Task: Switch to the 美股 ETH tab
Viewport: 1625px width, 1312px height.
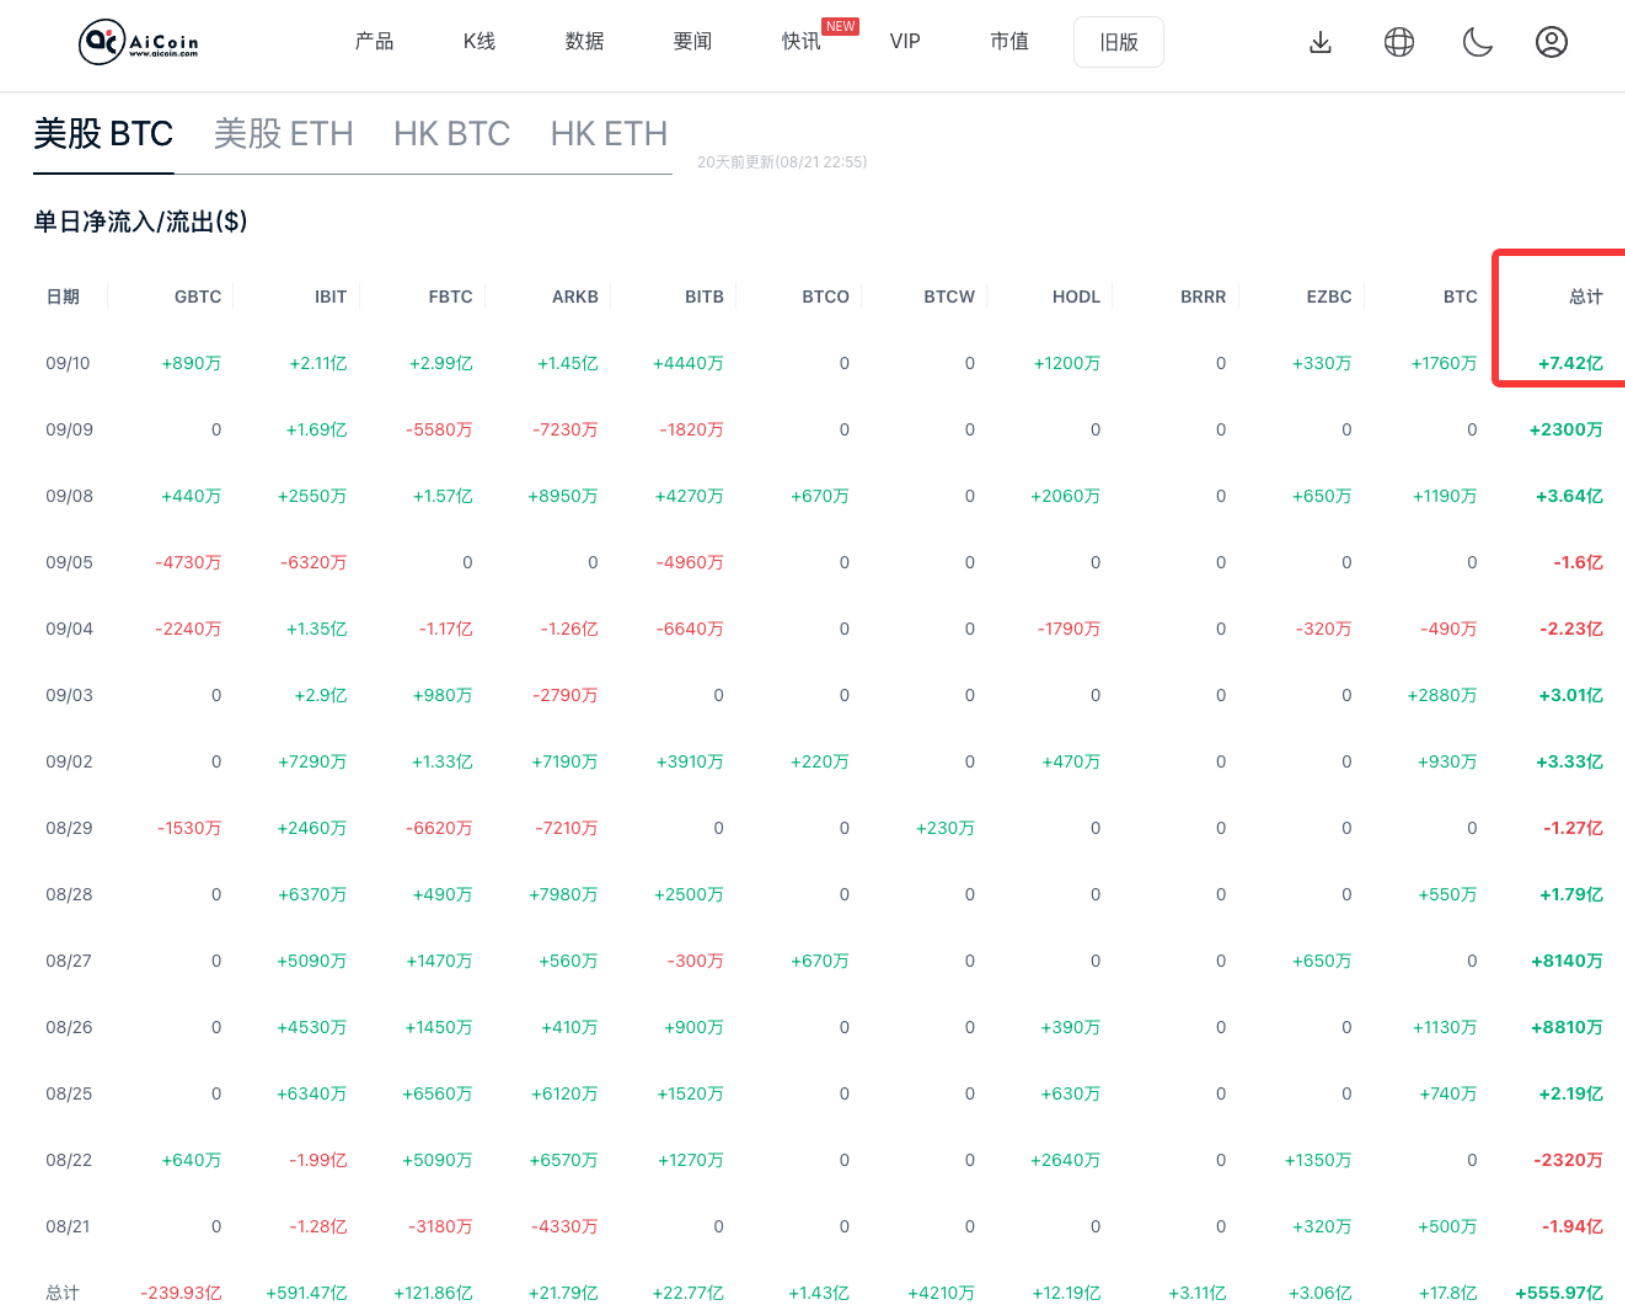Action: click(283, 133)
